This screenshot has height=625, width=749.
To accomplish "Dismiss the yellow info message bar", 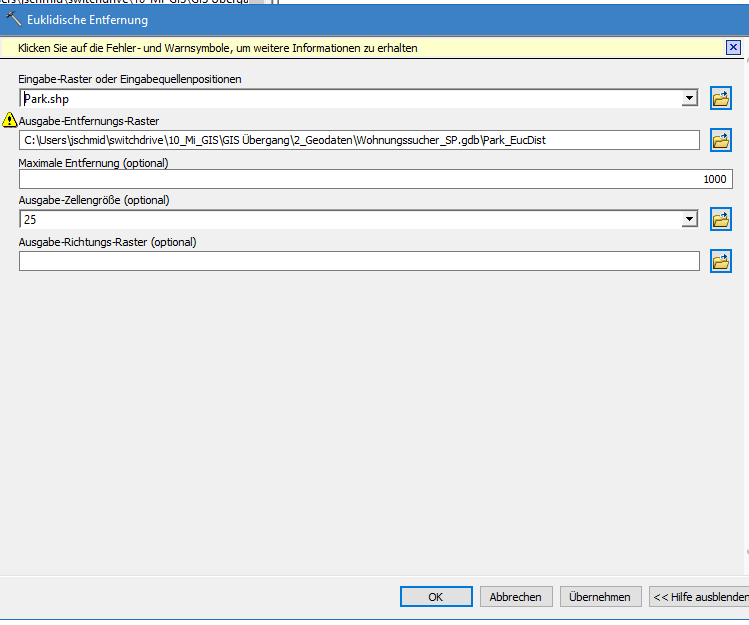I will (x=733, y=47).
